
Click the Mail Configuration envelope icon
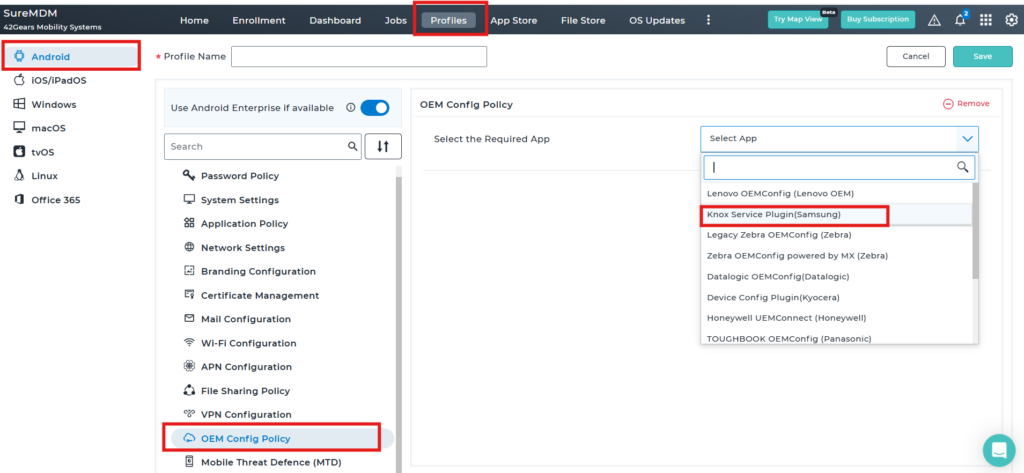tap(189, 319)
